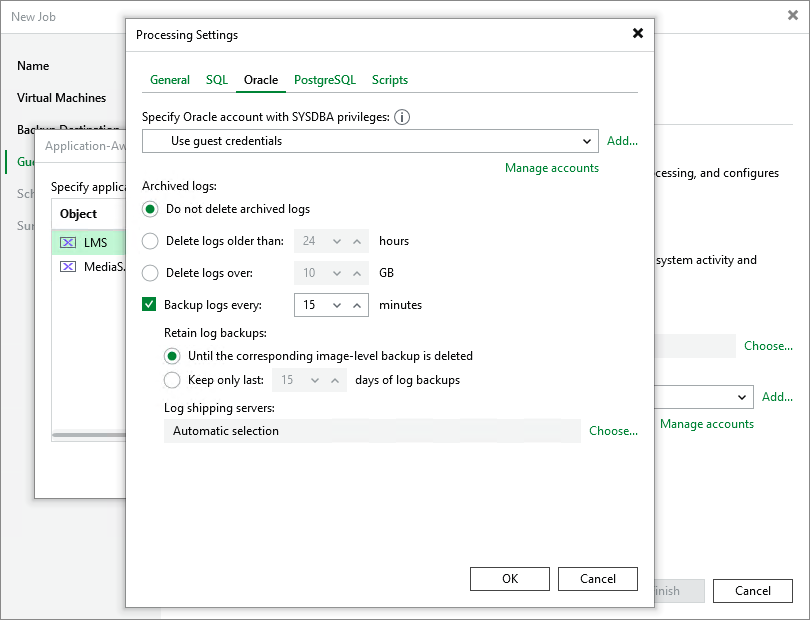Click the VM object icon beside LMS
Viewport: 810px width, 620px height.
coord(70,241)
